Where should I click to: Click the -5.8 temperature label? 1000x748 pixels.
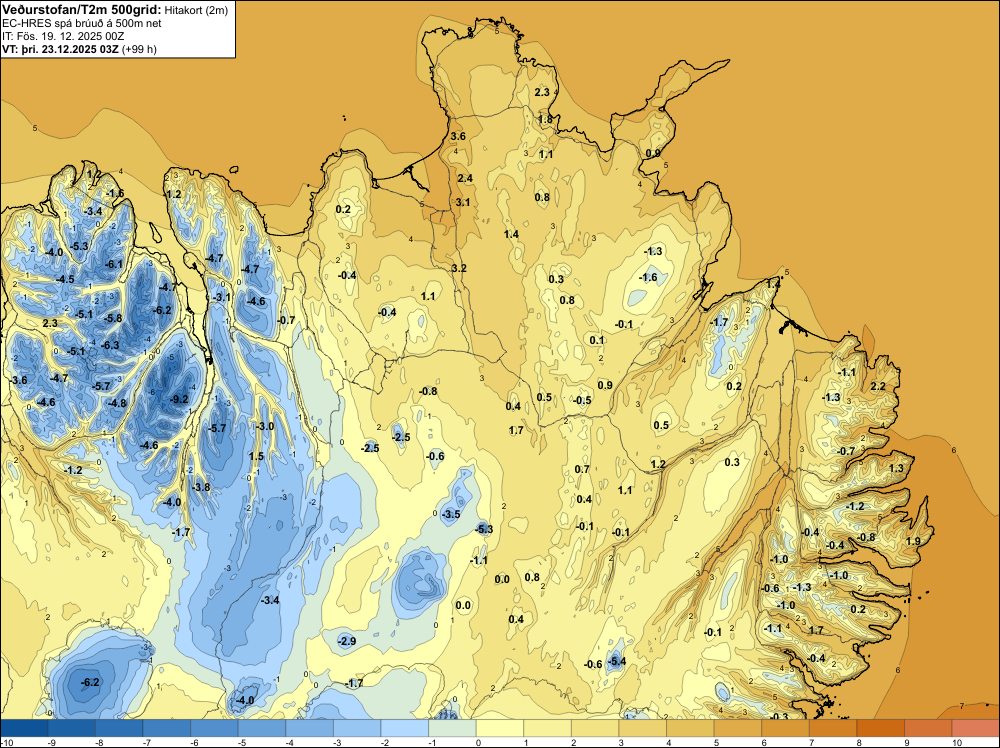coord(113,318)
